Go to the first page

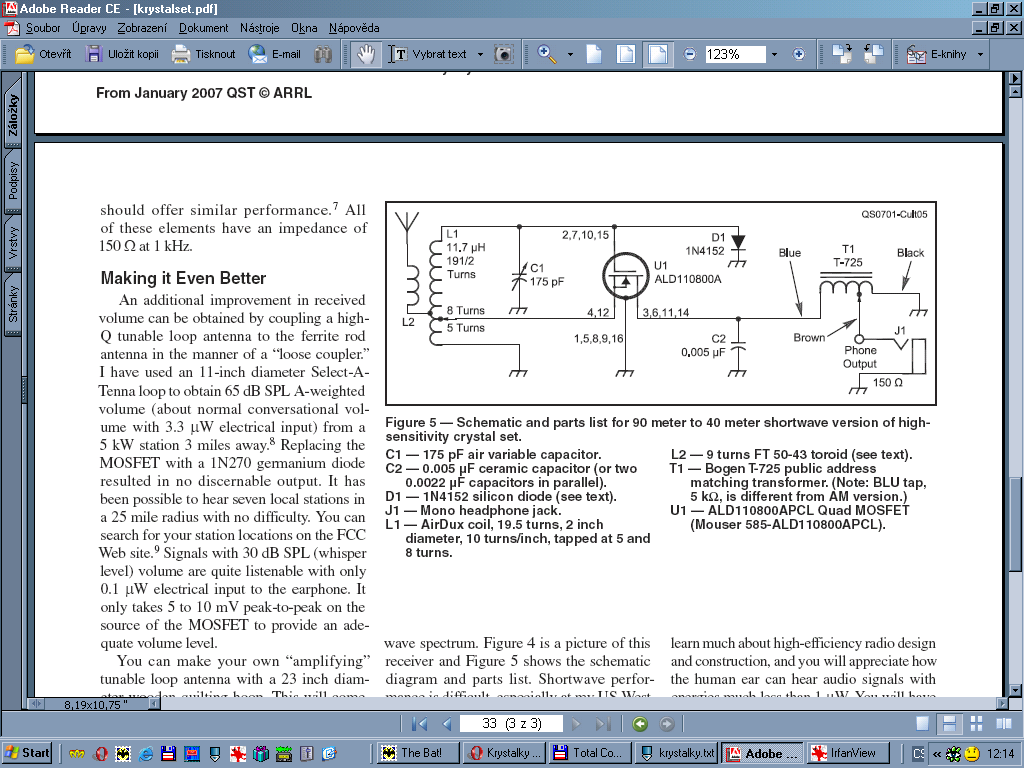coord(419,724)
